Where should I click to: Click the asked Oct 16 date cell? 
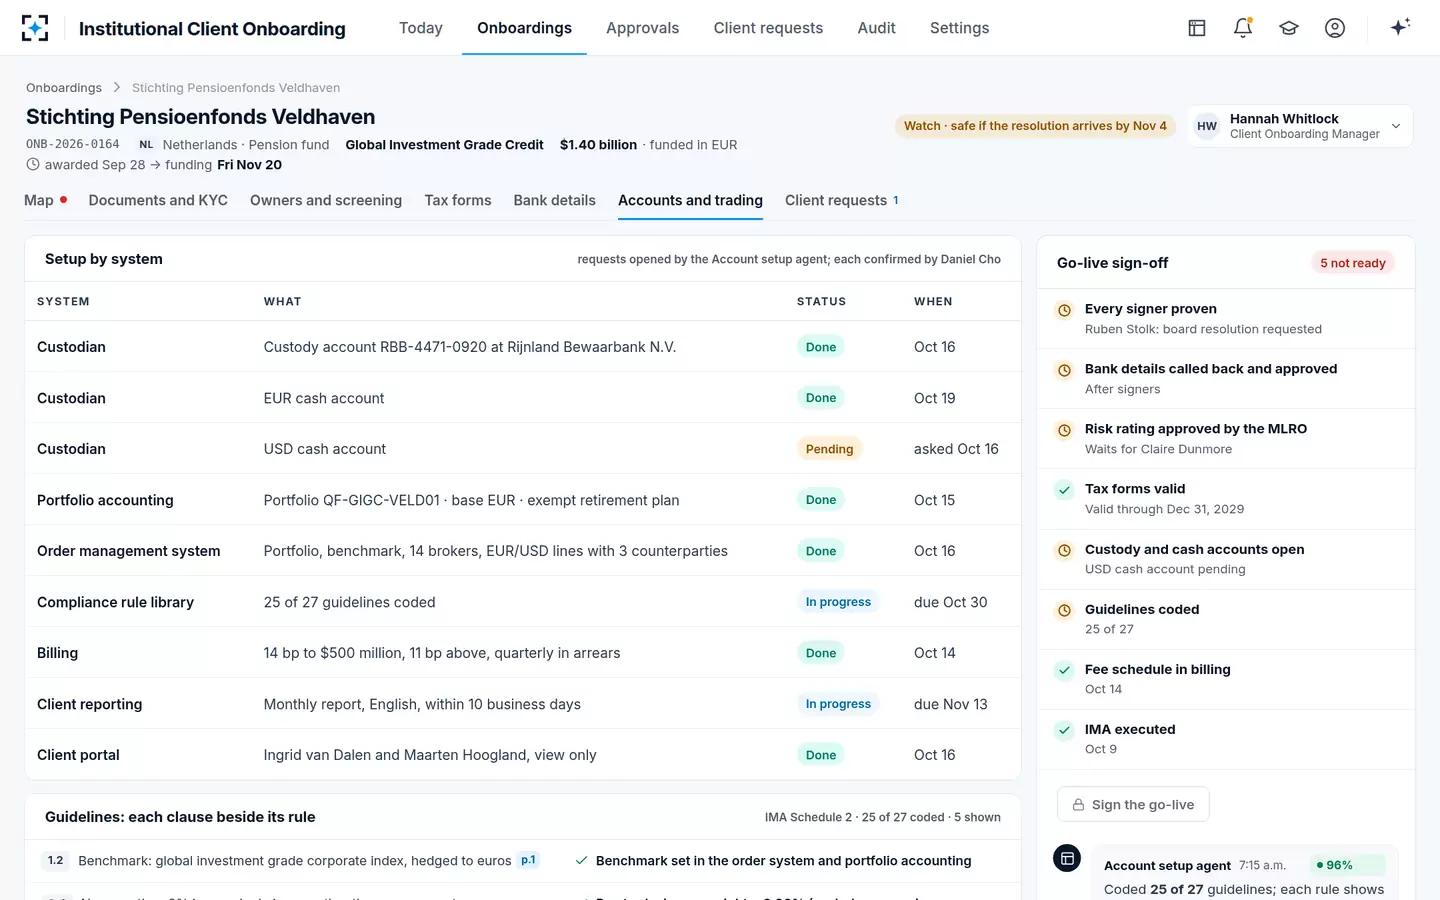click(x=956, y=449)
